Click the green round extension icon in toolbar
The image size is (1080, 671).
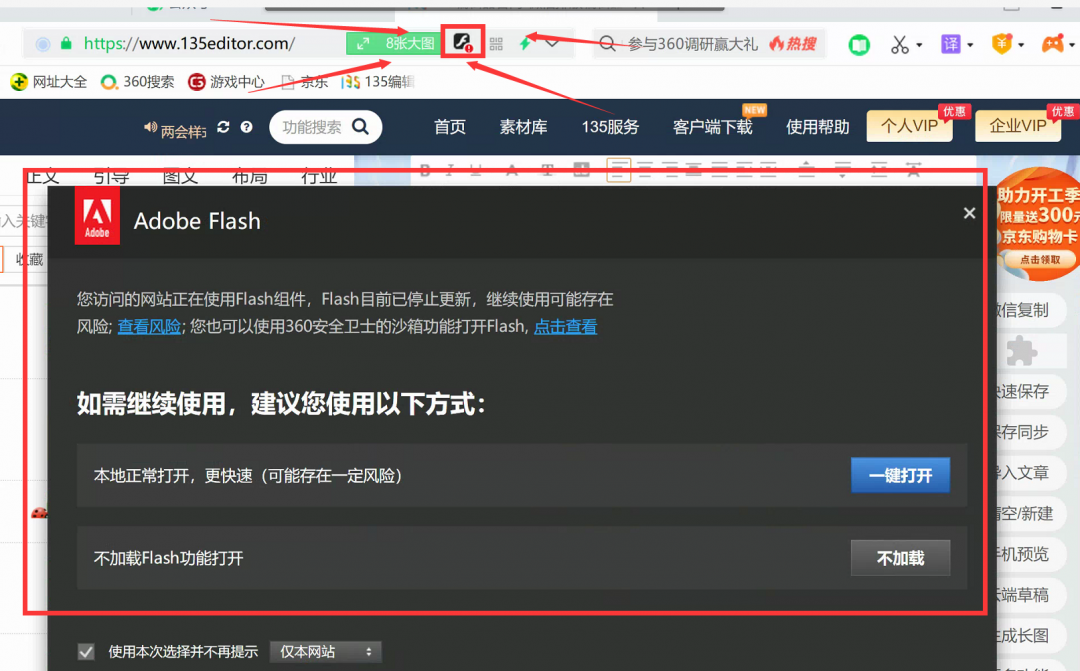[859, 45]
